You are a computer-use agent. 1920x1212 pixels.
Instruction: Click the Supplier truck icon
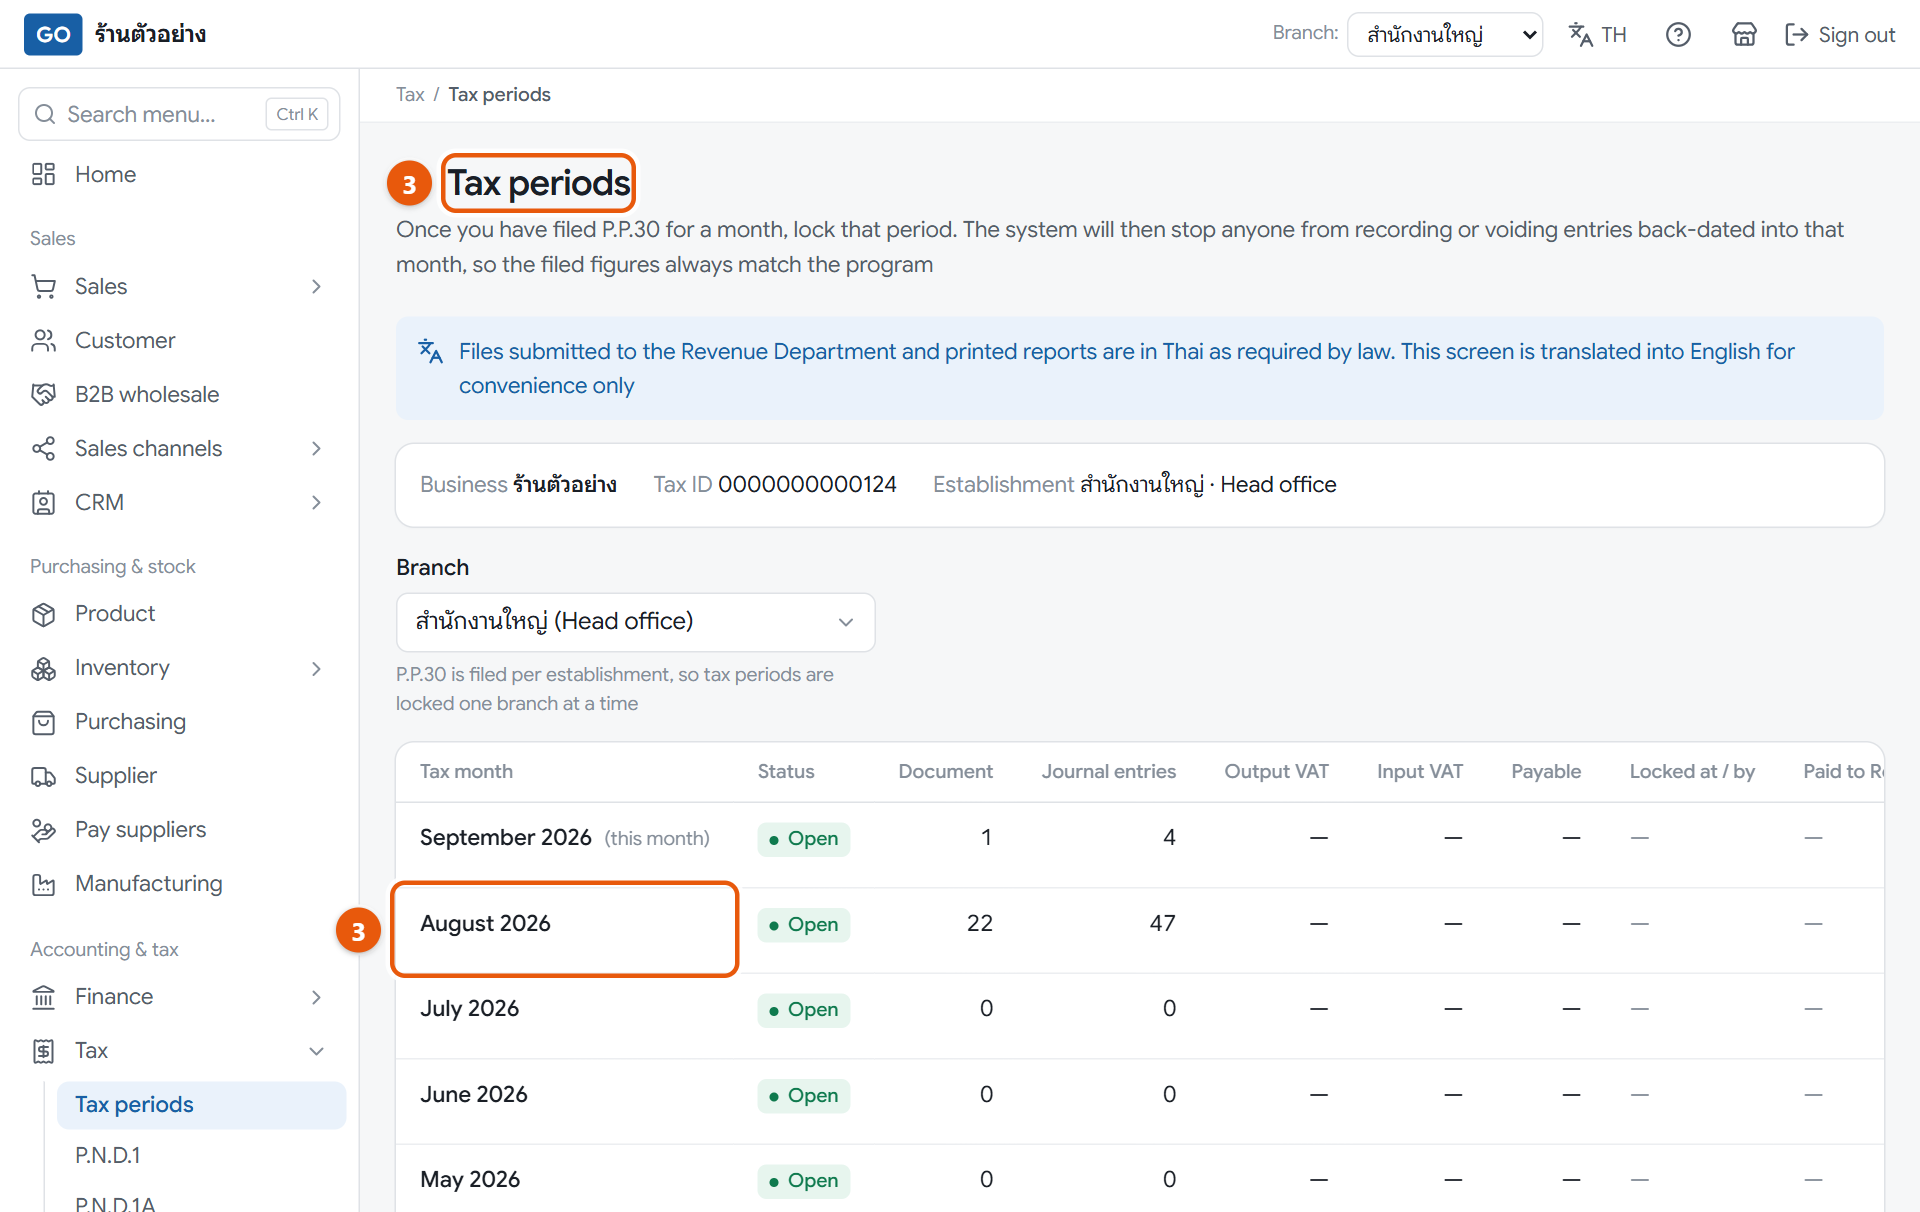[x=43, y=776]
